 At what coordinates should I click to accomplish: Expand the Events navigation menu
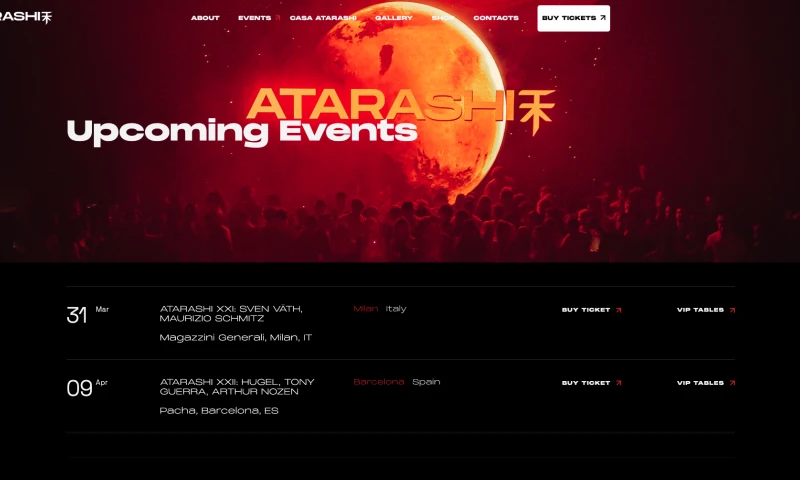coord(255,18)
